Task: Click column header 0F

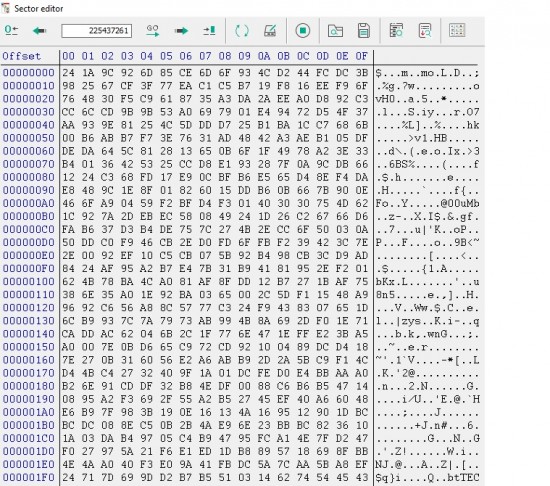Action: (x=361, y=56)
